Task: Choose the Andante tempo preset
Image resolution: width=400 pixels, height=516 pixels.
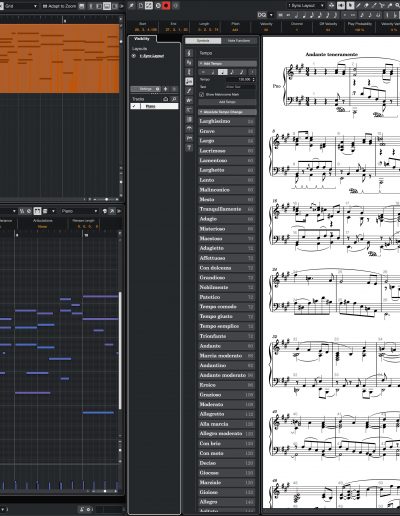Action: pyautogui.click(x=227, y=346)
